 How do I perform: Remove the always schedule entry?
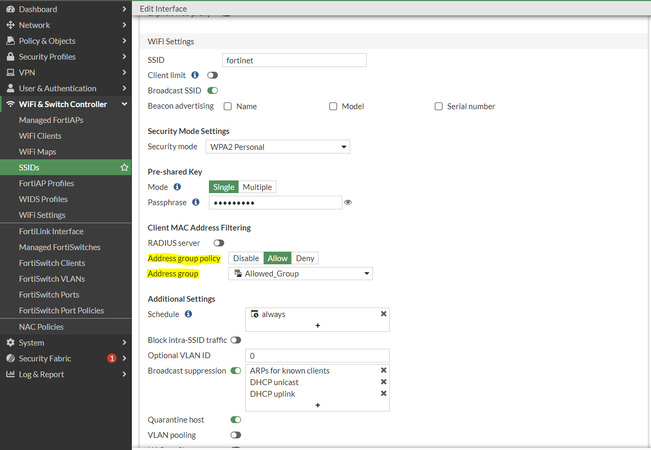point(384,314)
